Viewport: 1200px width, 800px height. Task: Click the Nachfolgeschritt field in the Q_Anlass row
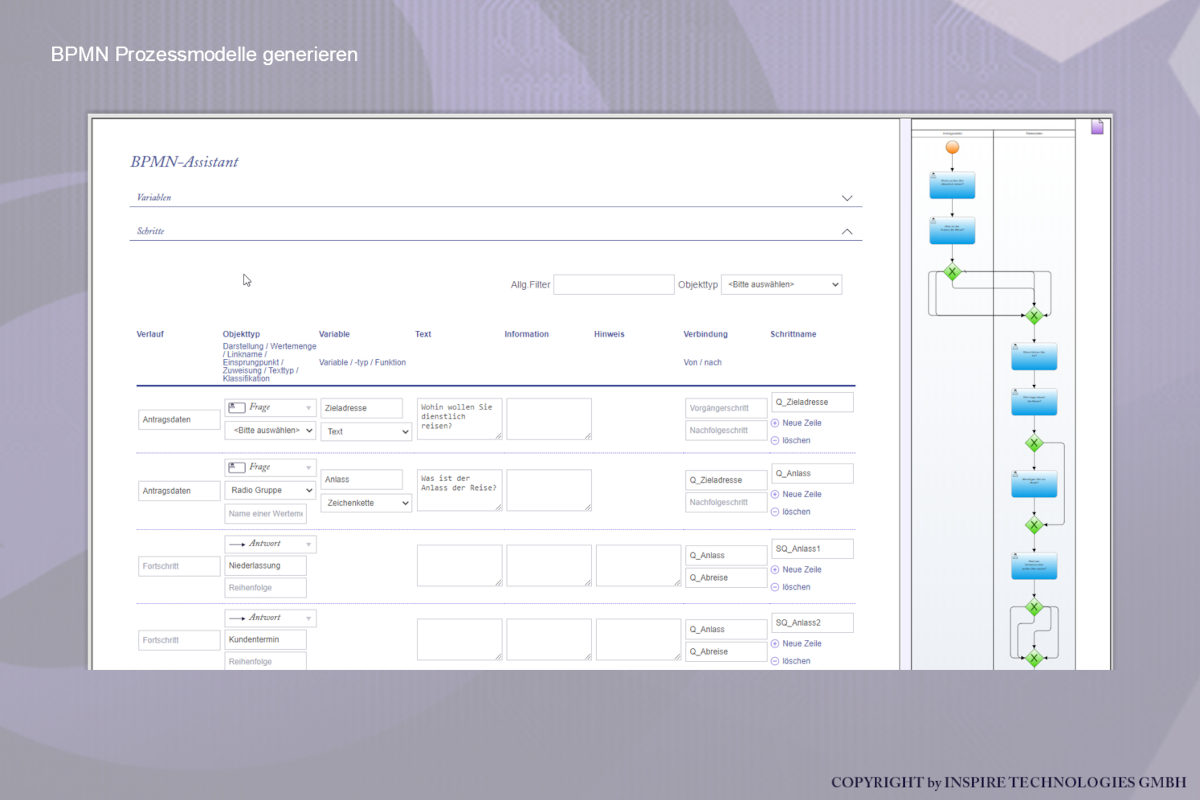(727, 502)
